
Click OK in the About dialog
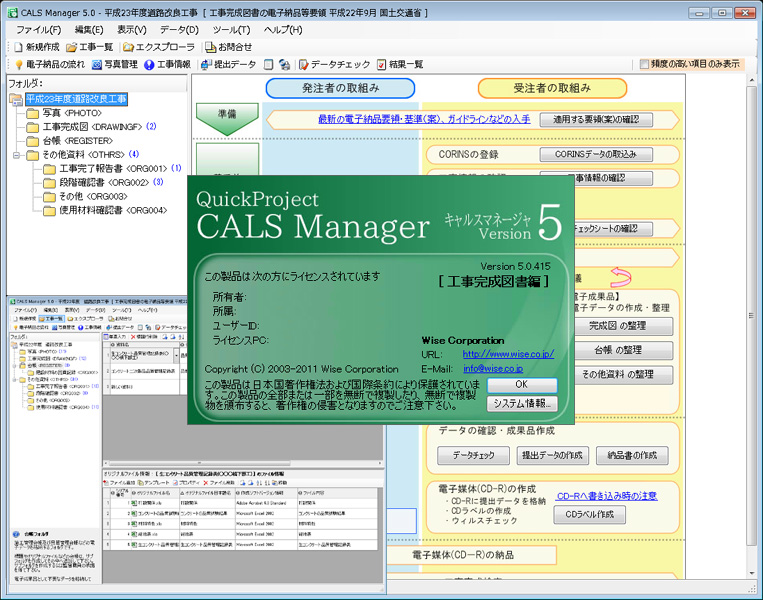pyautogui.click(x=522, y=385)
